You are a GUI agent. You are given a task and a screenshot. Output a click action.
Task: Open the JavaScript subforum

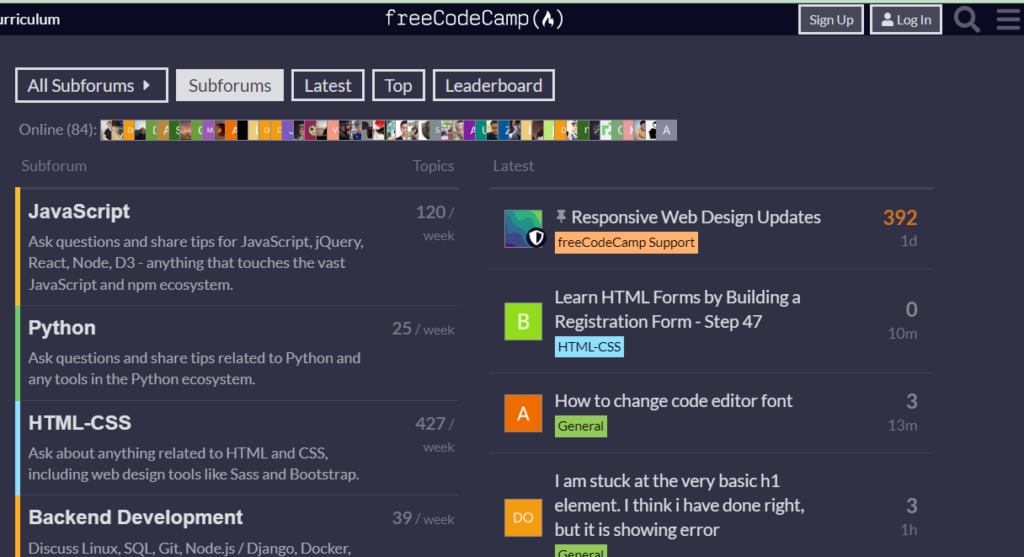coord(79,212)
